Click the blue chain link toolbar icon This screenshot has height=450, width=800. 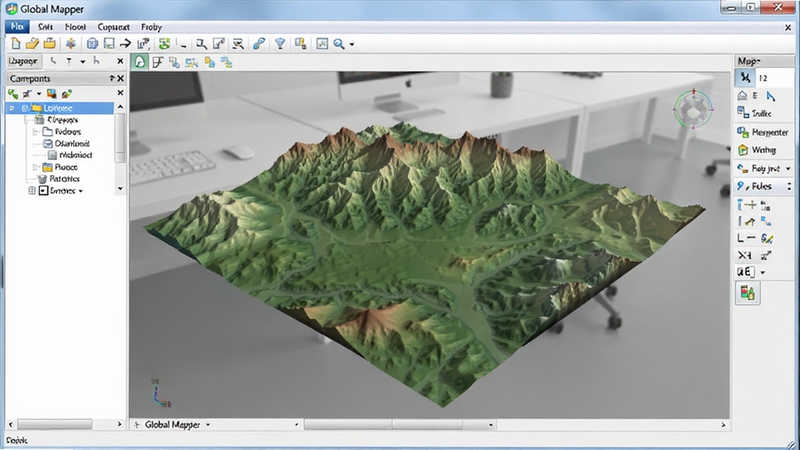coord(259,44)
